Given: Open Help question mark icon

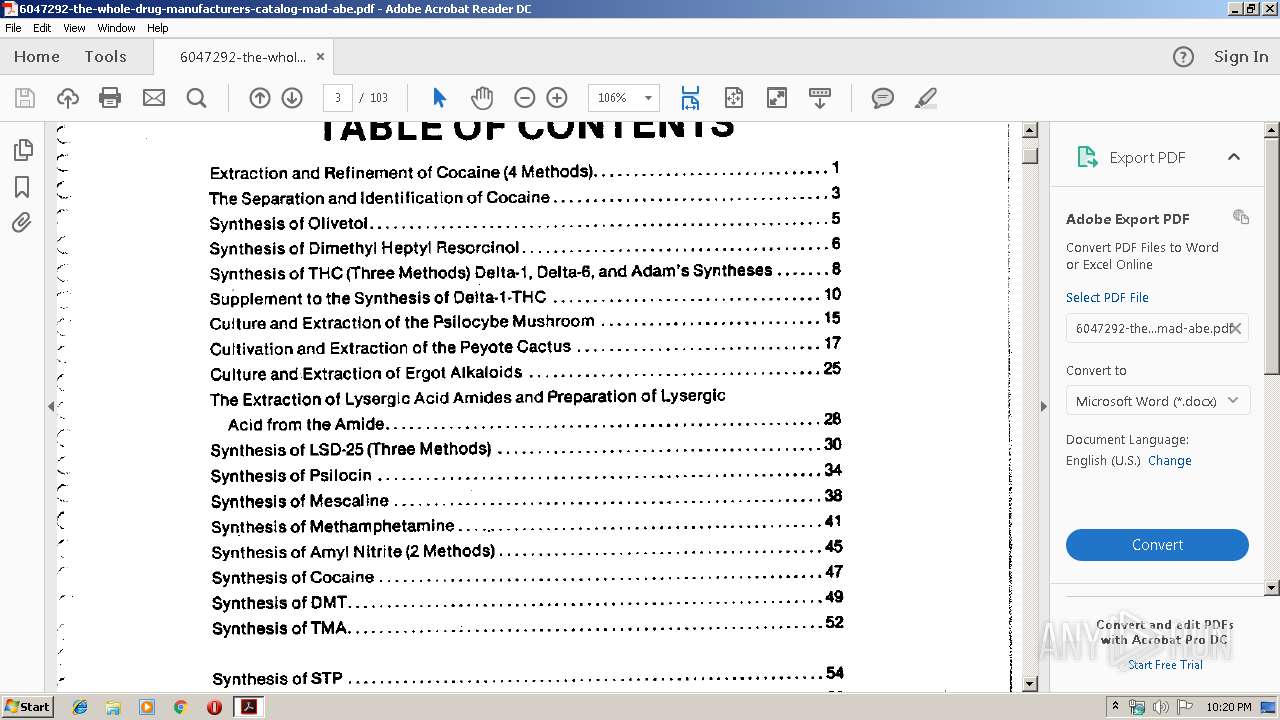Looking at the screenshot, I should pos(1183,57).
